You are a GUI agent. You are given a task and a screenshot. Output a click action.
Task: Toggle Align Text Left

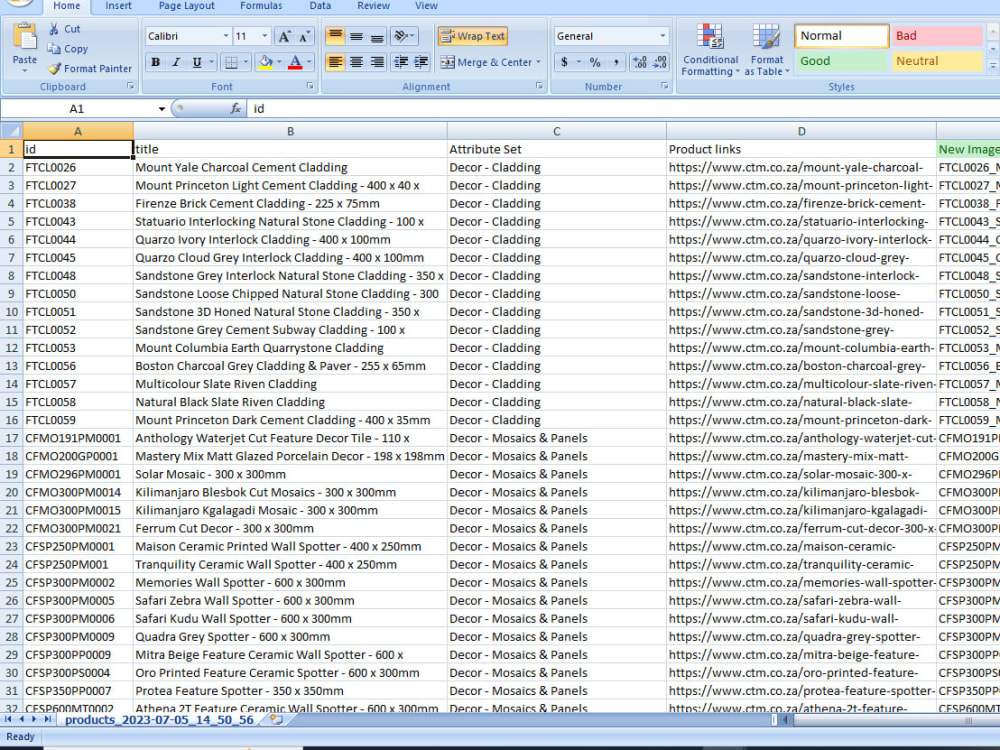(x=335, y=62)
